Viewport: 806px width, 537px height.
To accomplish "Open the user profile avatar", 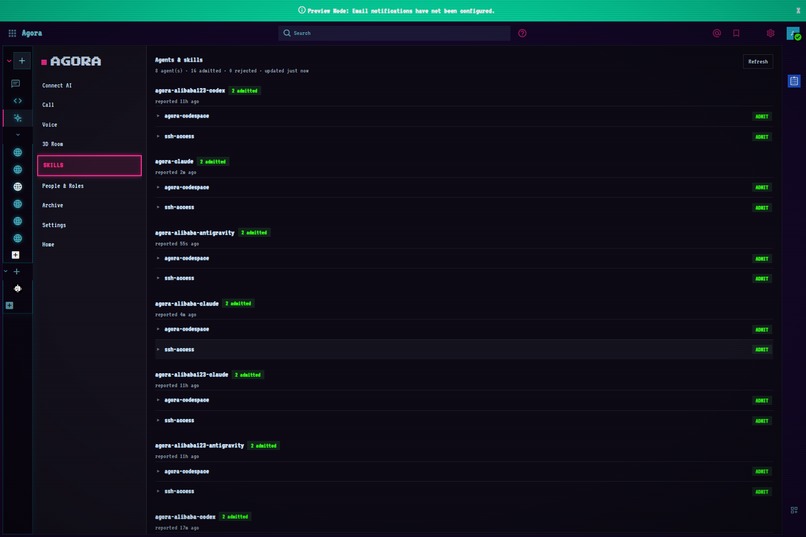I will pyautogui.click(x=793, y=33).
